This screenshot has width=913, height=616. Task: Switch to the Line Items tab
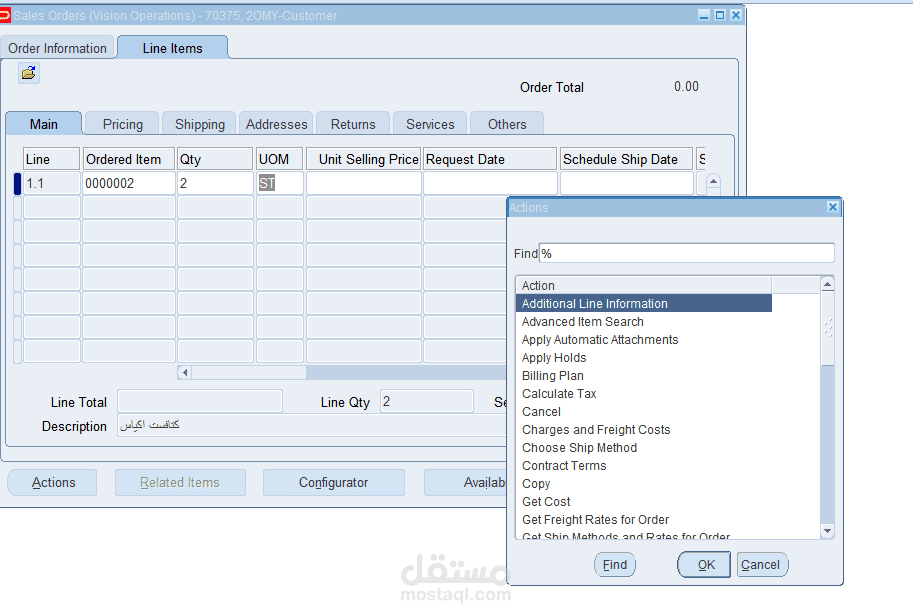pyautogui.click(x=172, y=48)
